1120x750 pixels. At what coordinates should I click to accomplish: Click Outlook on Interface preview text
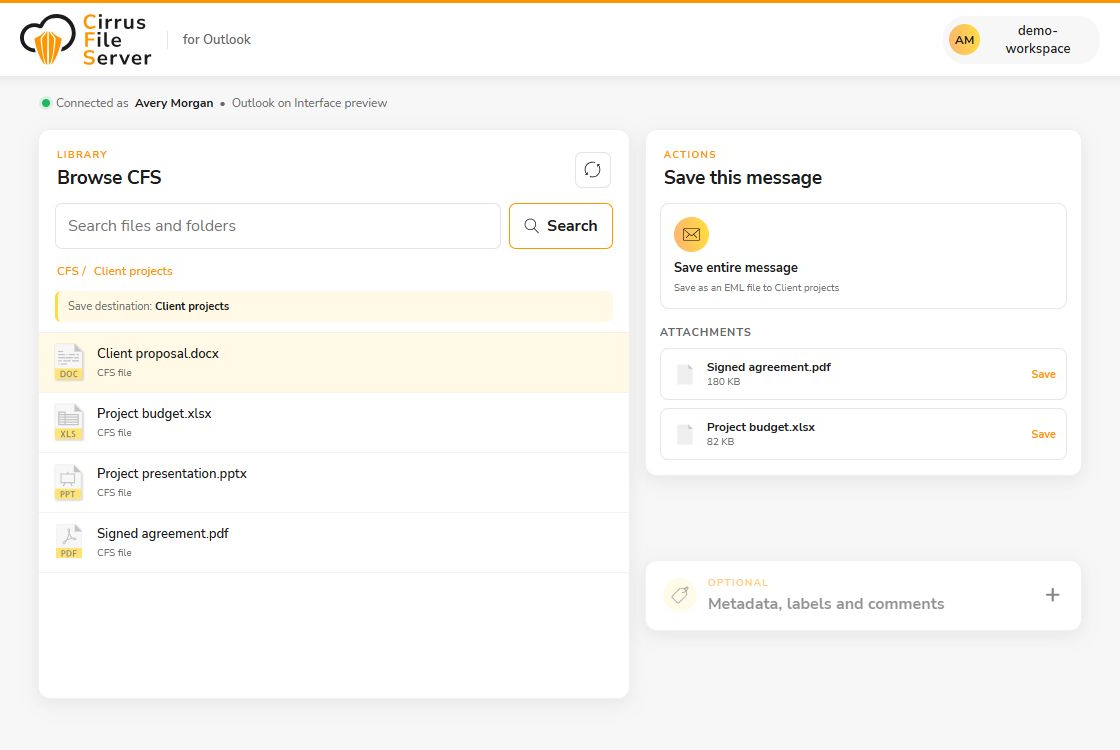pos(309,103)
